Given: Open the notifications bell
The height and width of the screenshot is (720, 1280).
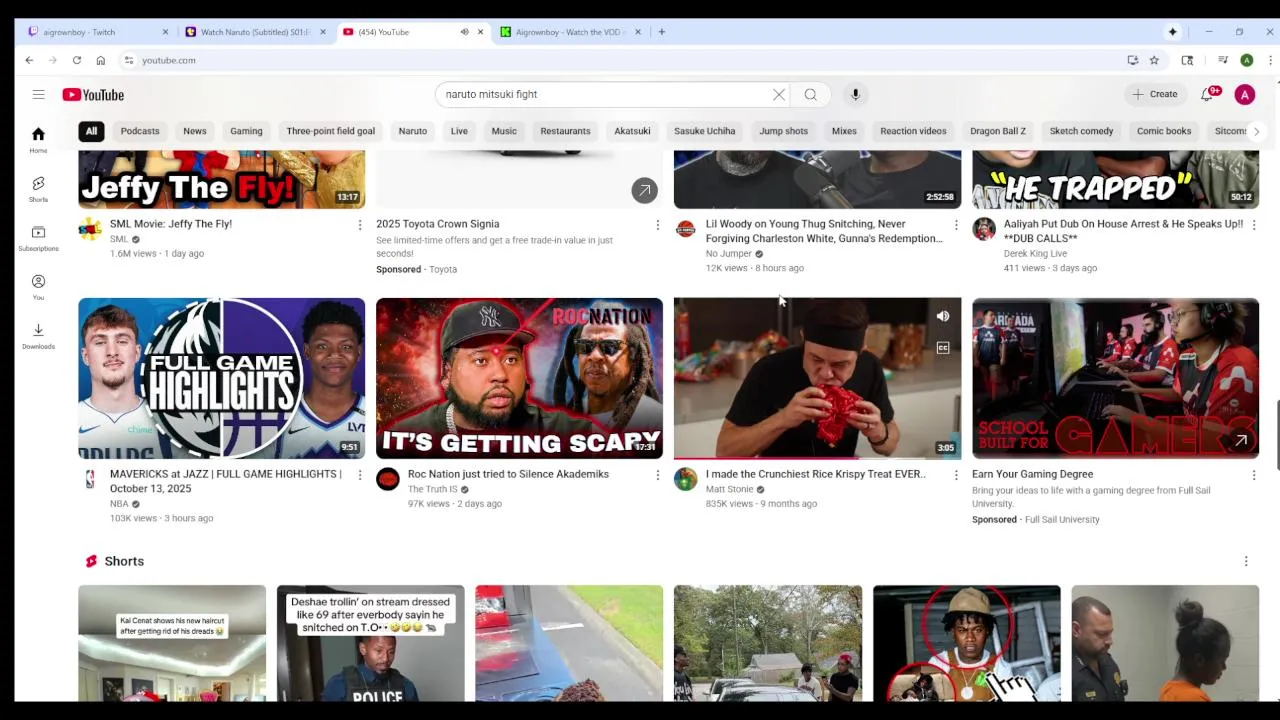Looking at the screenshot, I should (1208, 94).
